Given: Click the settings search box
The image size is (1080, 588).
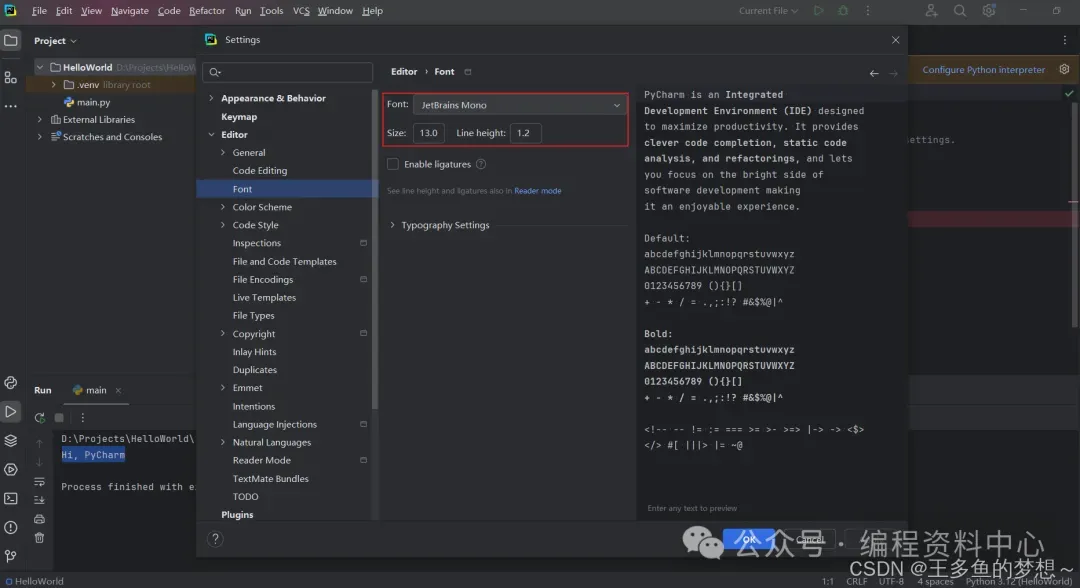Looking at the screenshot, I should [x=288, y=72].
